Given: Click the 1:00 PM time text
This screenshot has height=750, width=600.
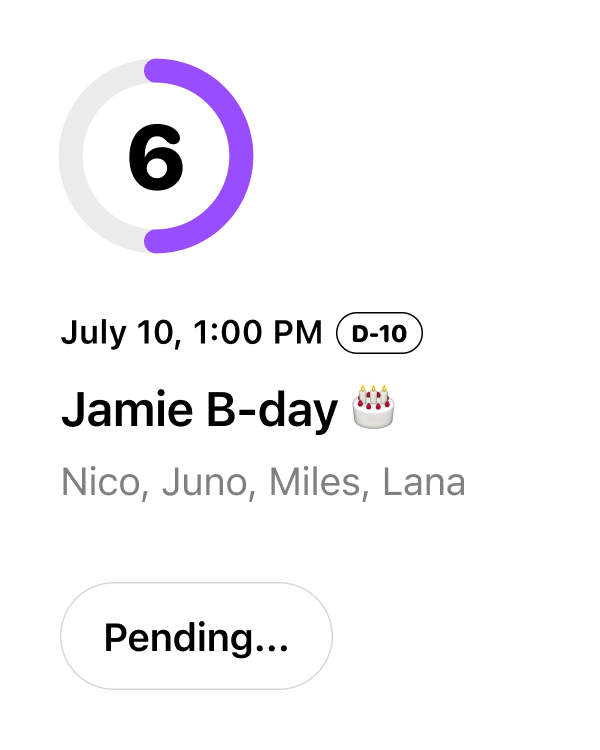Looking at the screenshot, I should 258,332.
